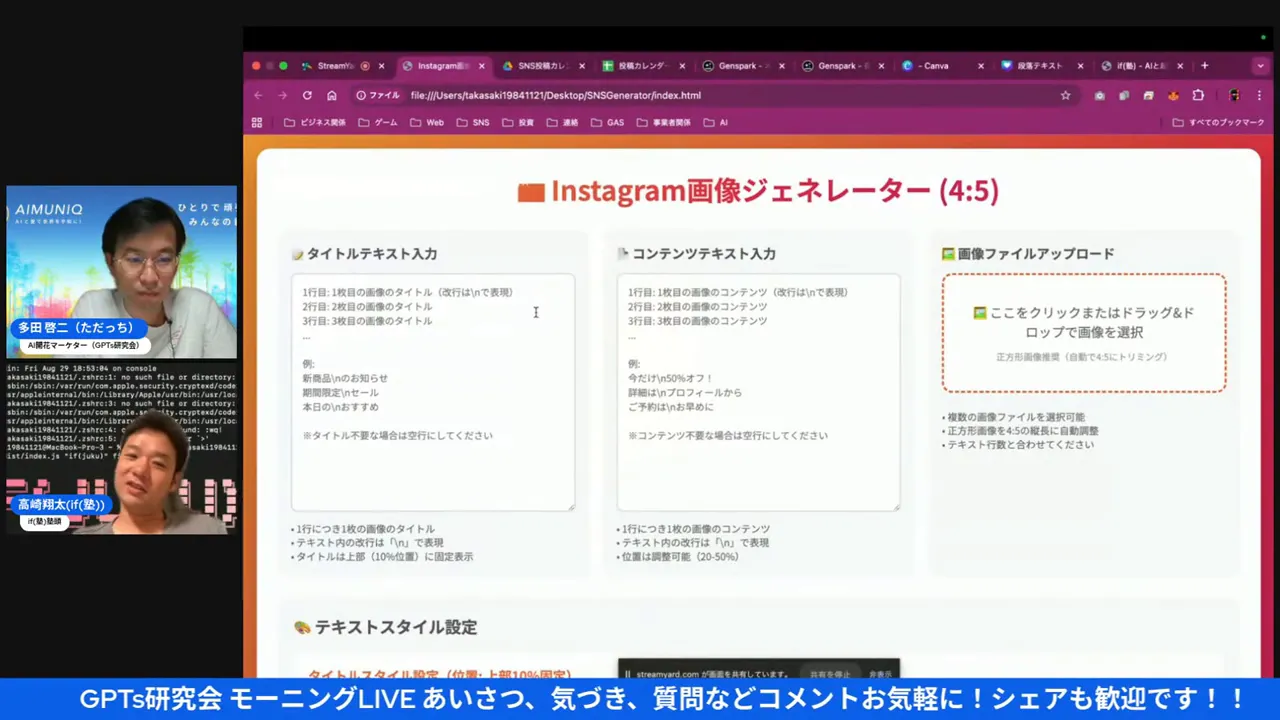
Task: Open the SNS bookmarks folder
Action: tap(473, 123)
